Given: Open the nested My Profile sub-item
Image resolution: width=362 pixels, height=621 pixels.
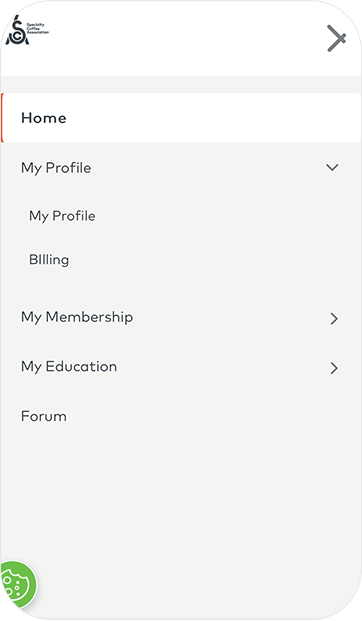Looking at the screenshot, I should (x=62, y=216).
